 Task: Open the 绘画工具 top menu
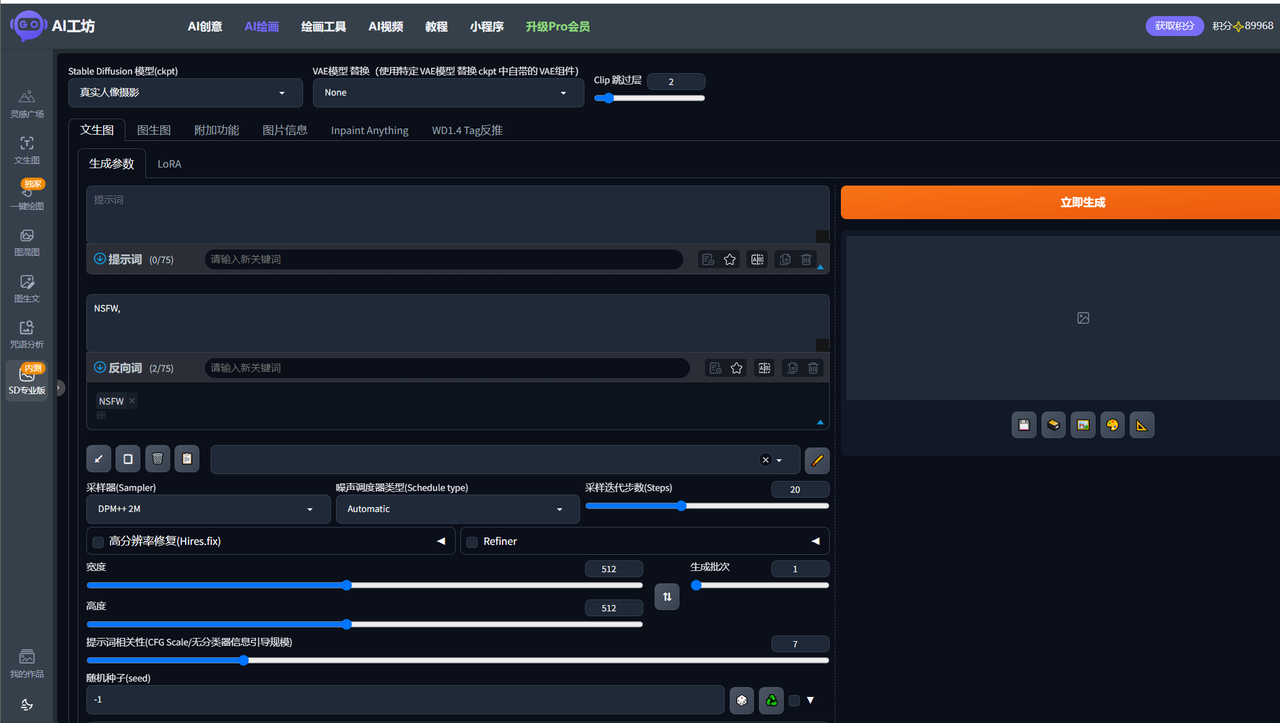[x=323, y=27]
